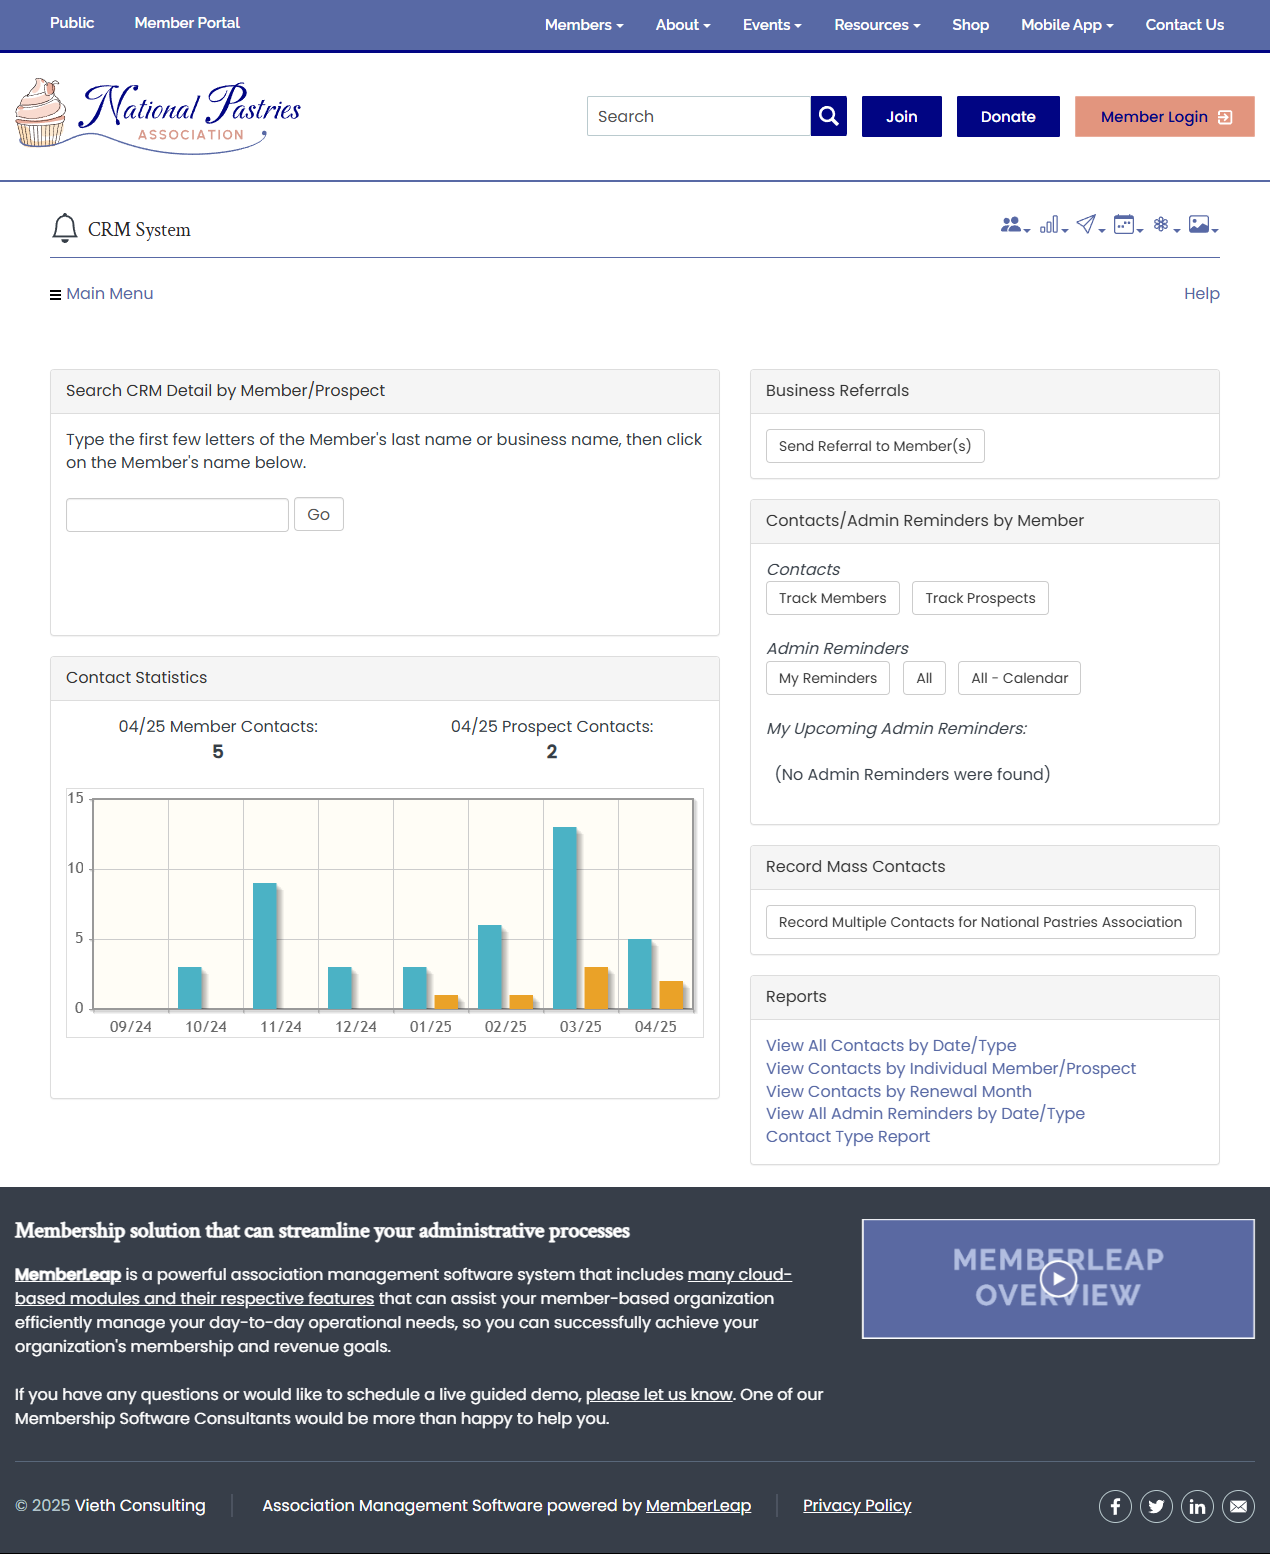Image resolution: width=1270 pixels, height=1554 pixels.
Task: Click the Track Members button
Action: point(833,598)
